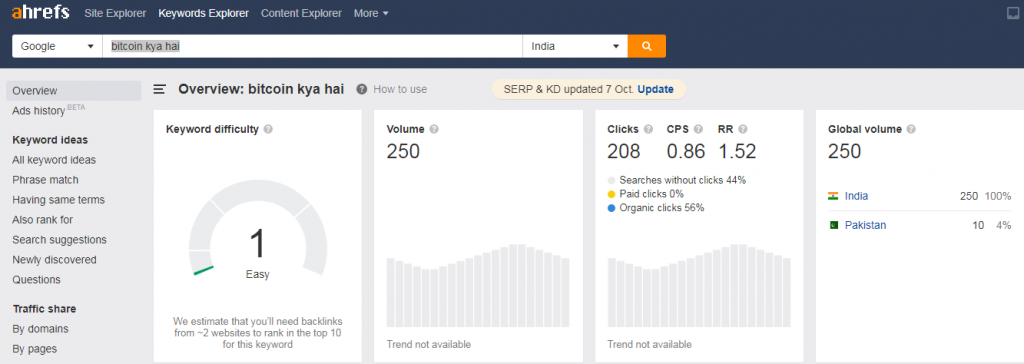1024x364 pixels.
Task: Click the Clicks value 208
Action: (624, 152)
